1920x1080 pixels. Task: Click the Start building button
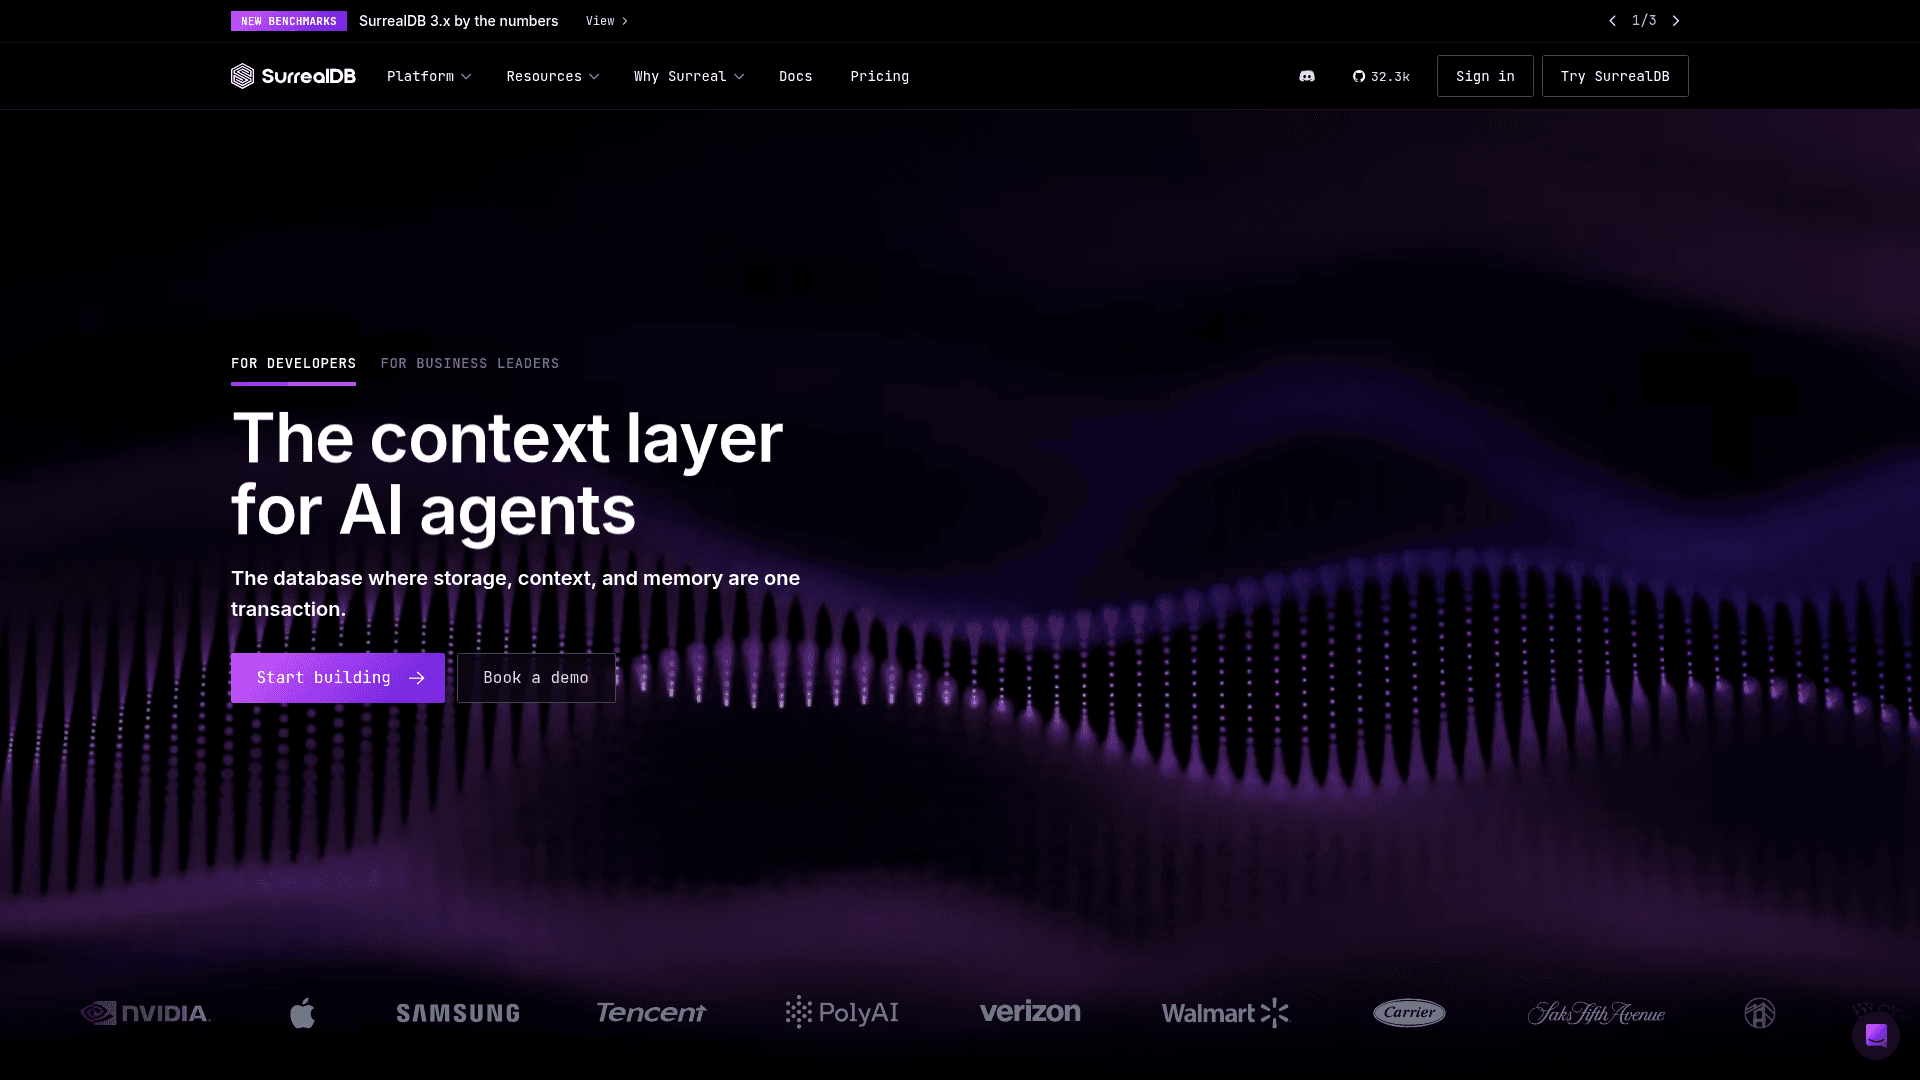(338, 678)
